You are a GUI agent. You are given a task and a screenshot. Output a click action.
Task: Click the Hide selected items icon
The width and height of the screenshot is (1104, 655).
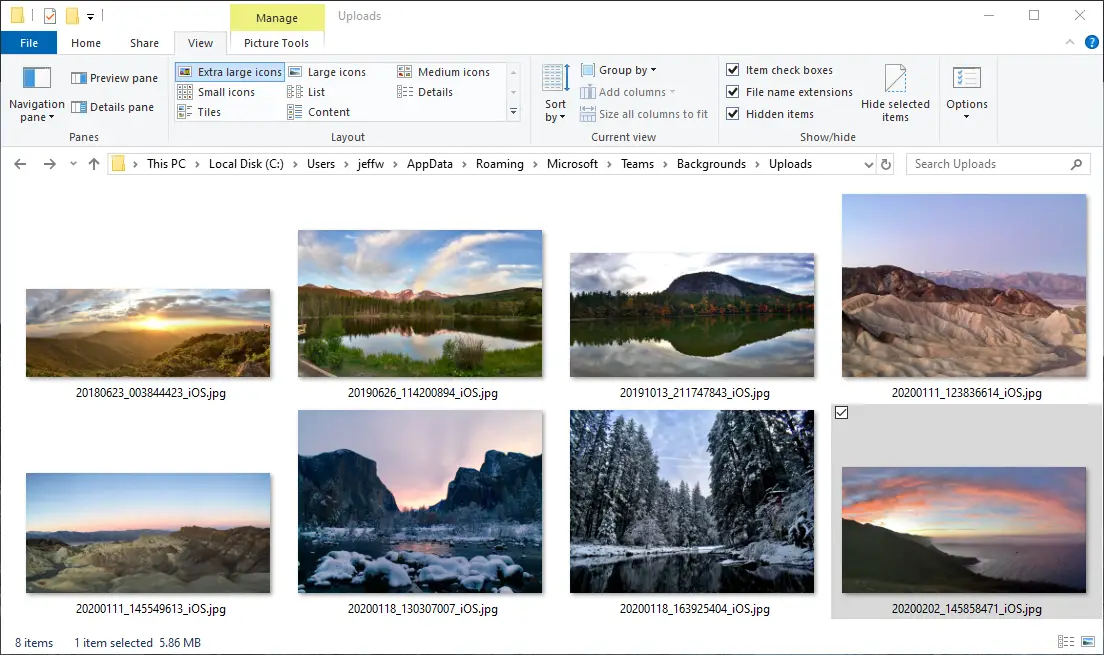(x=895, y=80)
